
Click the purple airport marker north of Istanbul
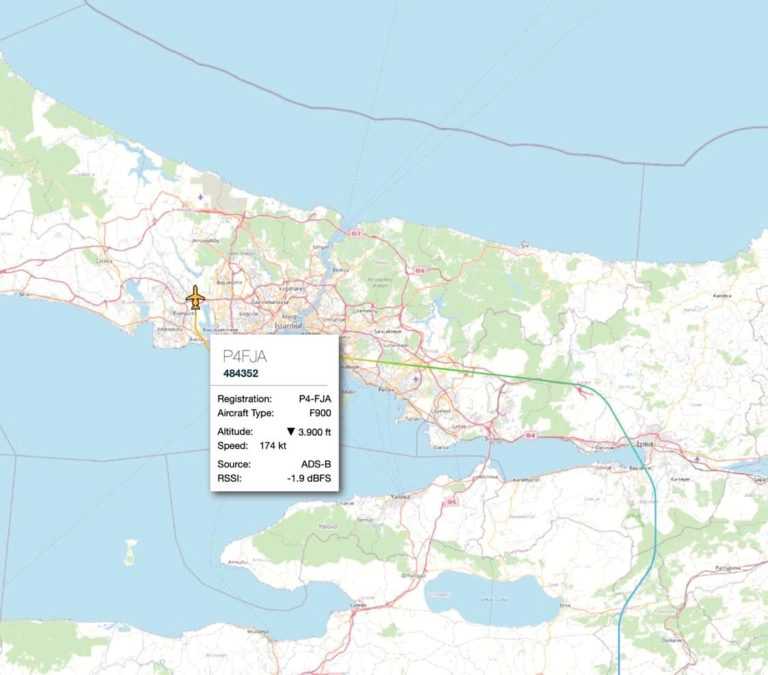[x=200, y=197]
